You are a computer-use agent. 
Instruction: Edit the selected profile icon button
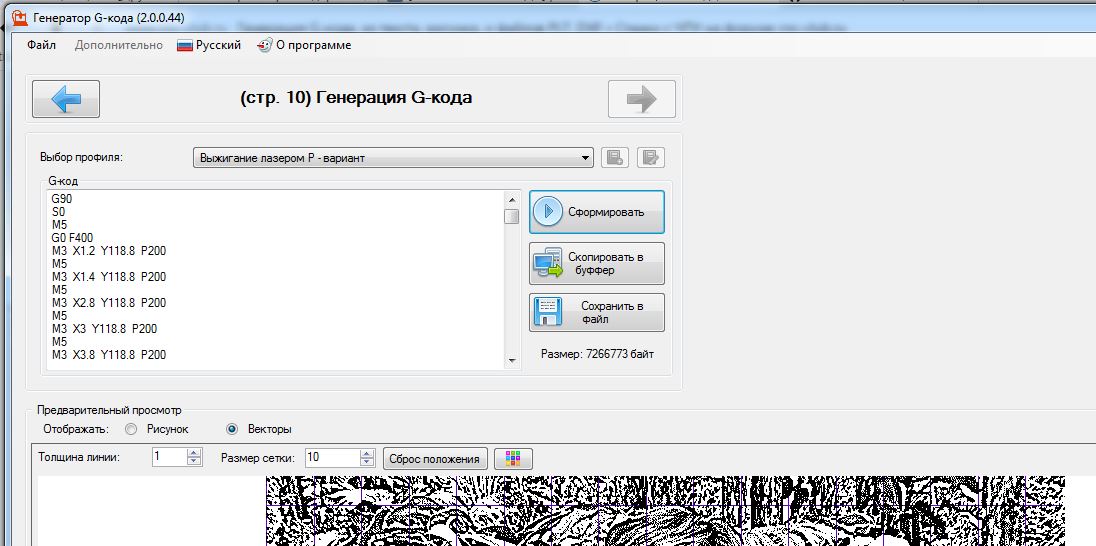(x=650, y=157)
